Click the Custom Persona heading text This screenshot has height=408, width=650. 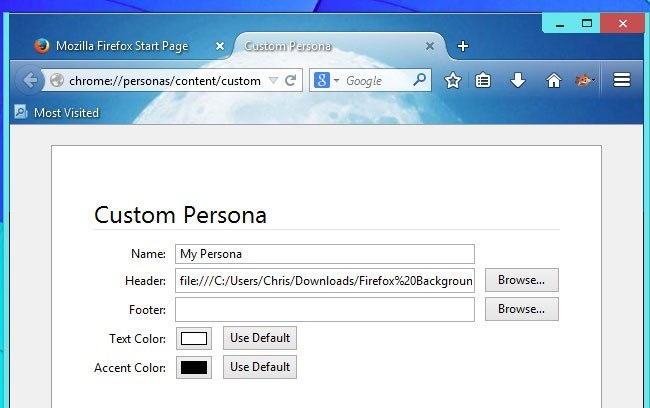[180, 215]
